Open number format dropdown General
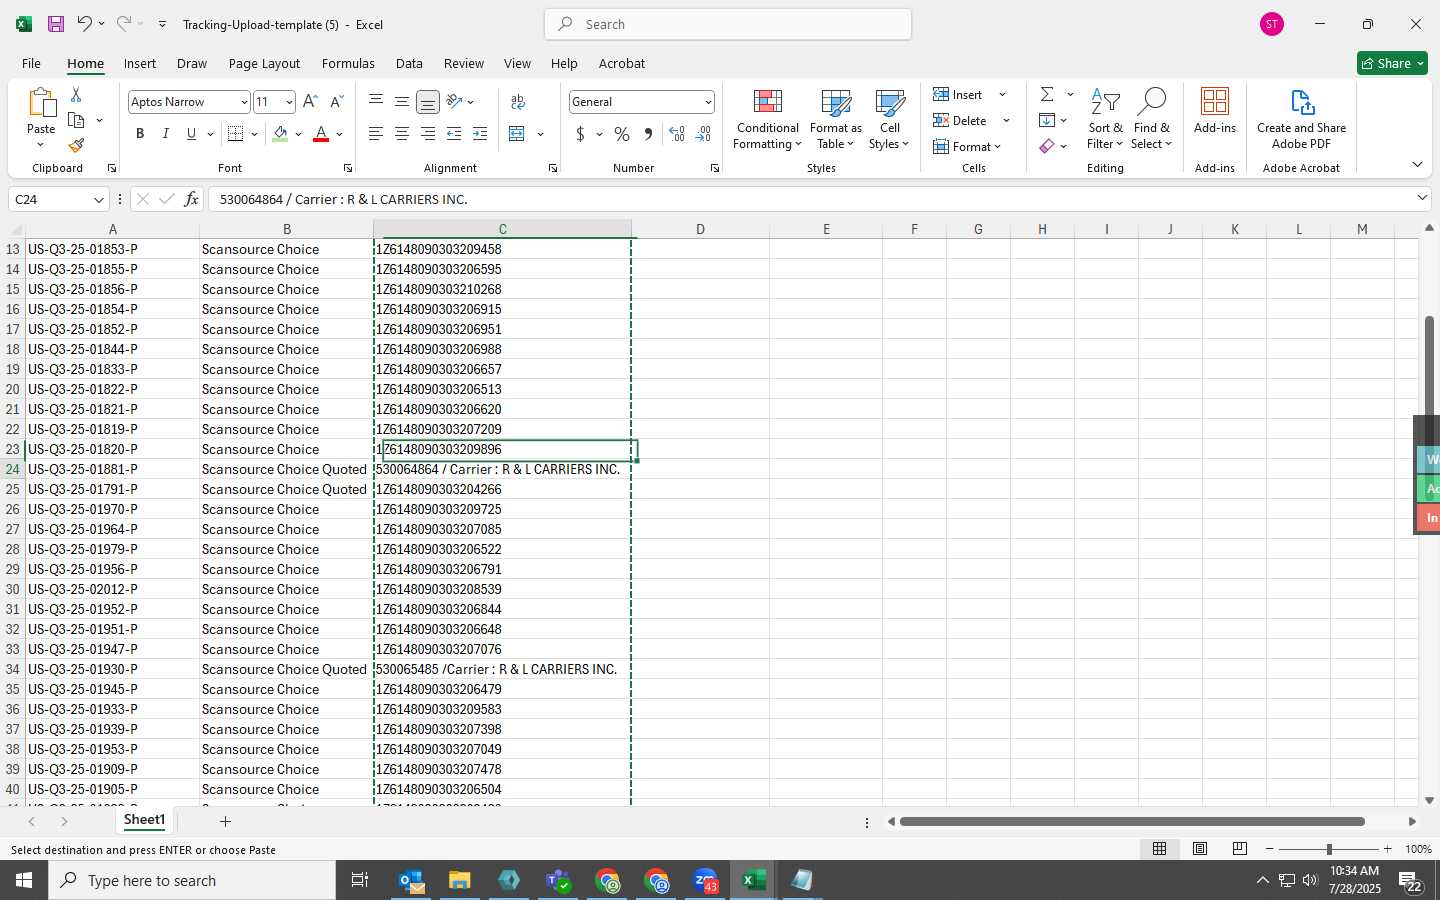The image size is (1440, 900). pyautogui.click(x=708, y=102)
